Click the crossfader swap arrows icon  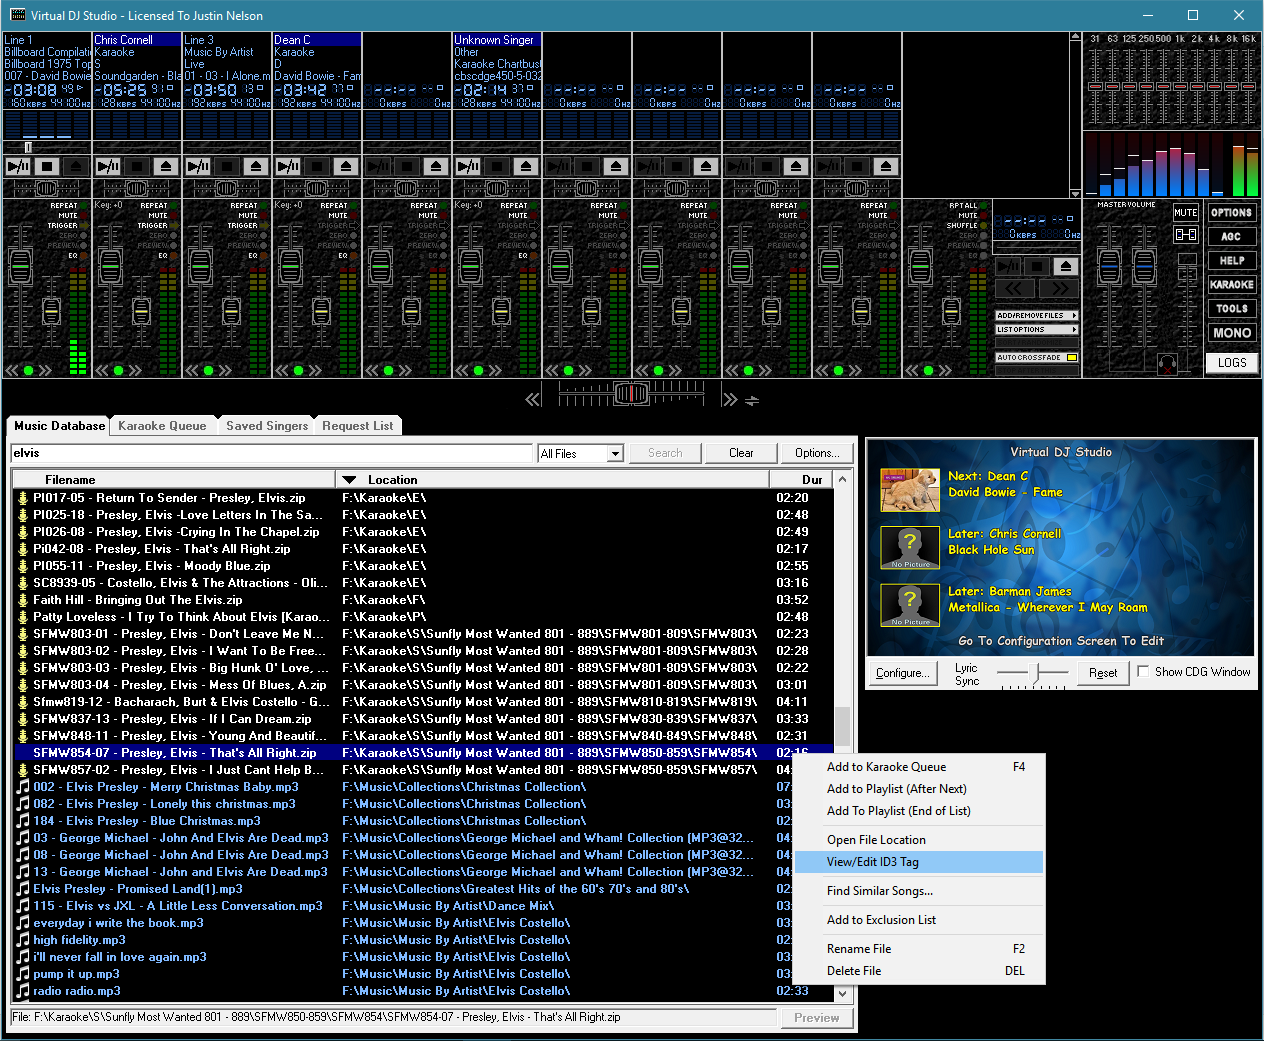coord(752,400)
